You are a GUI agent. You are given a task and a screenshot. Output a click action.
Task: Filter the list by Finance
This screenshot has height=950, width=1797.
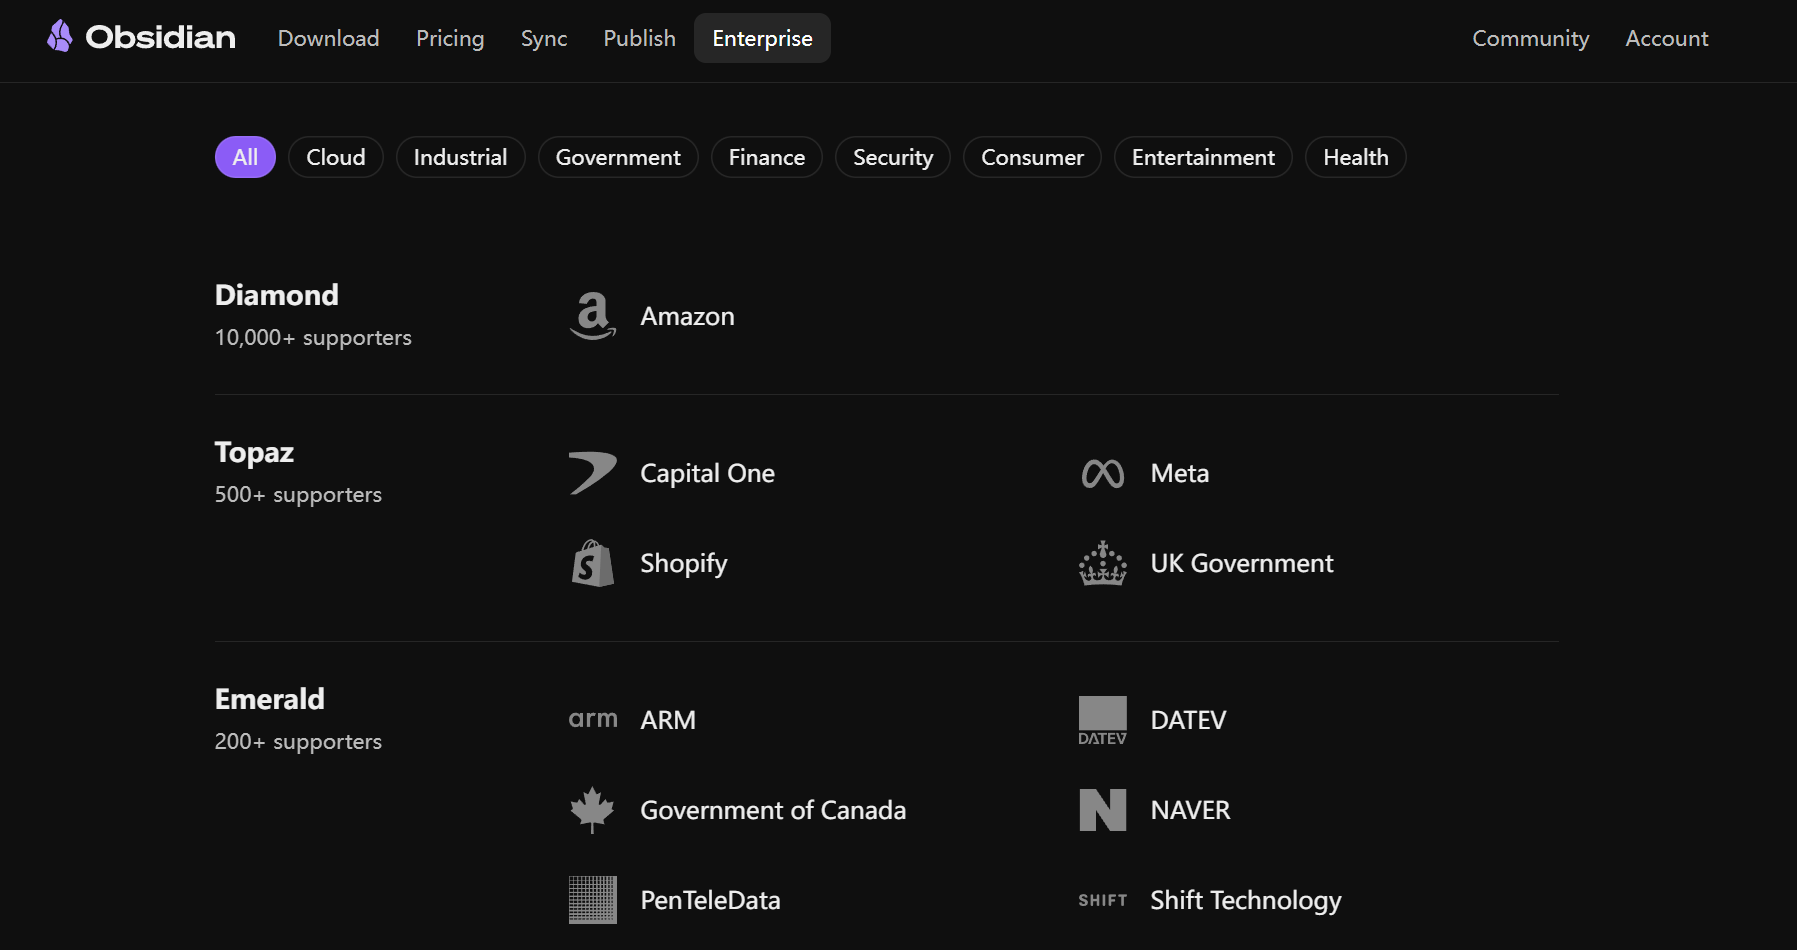click(766, 157)
